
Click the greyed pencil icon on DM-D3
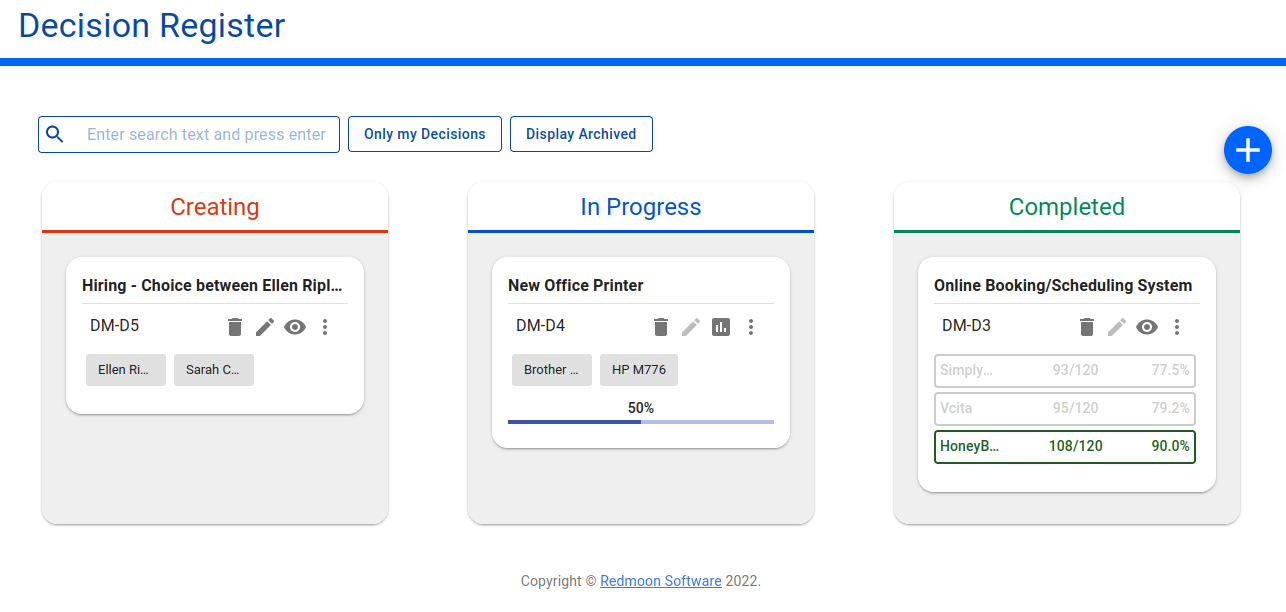[1117, 327]
